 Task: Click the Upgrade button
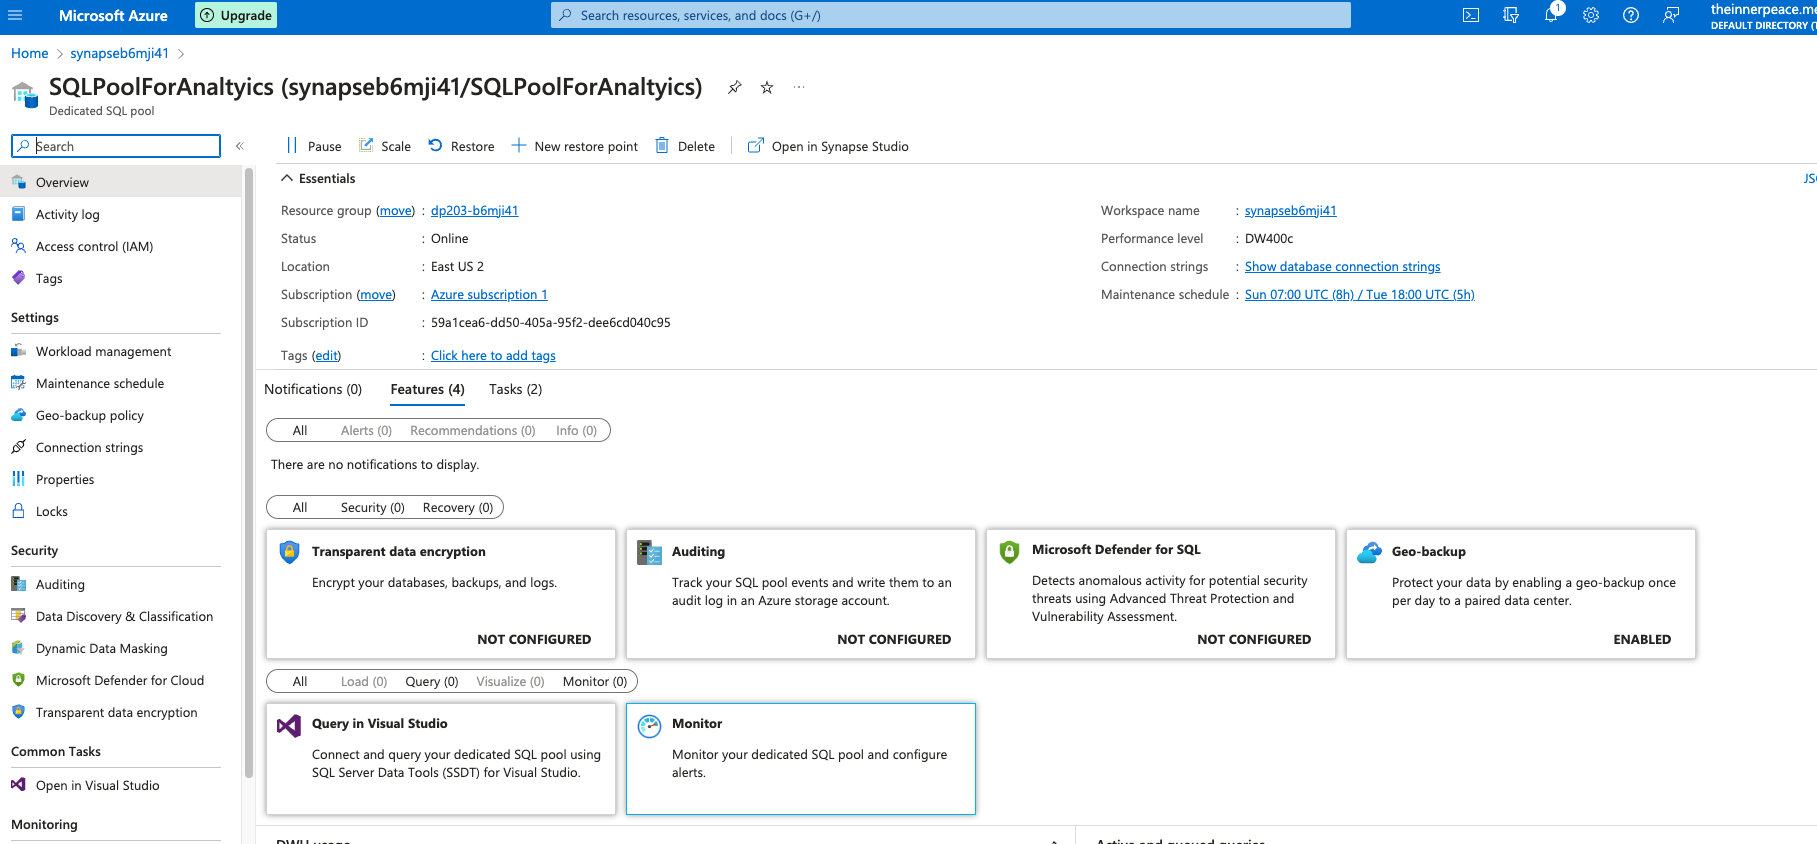pyautogui.click(x=236, y=15)
